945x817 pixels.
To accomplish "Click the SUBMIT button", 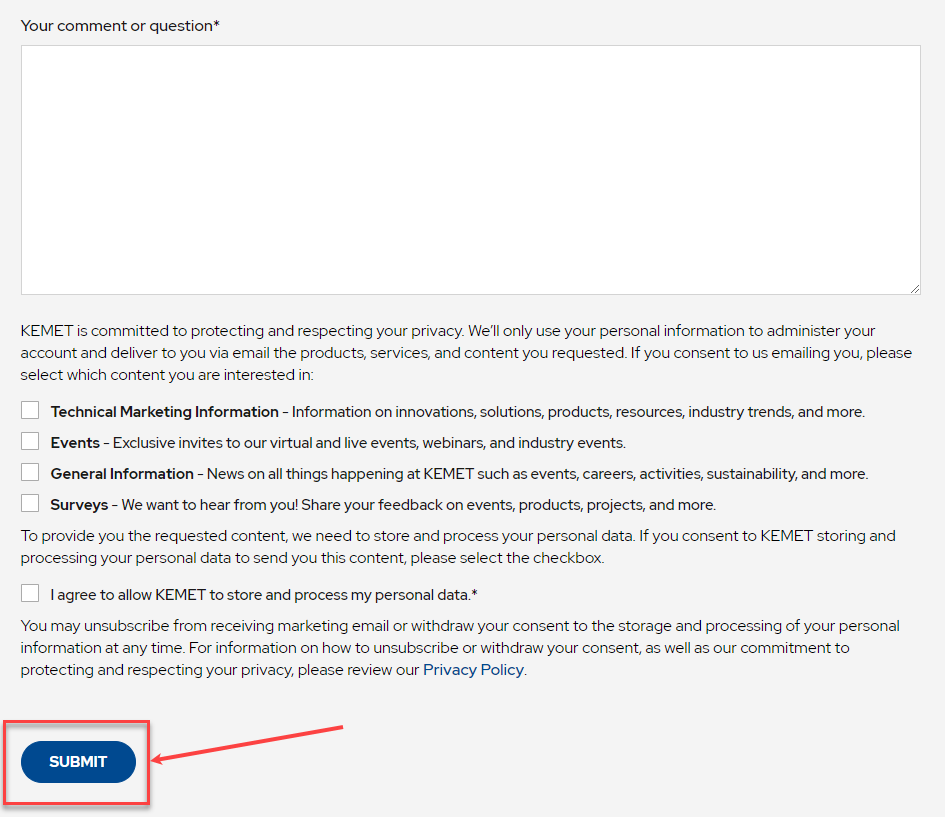I will coord(78,762).
